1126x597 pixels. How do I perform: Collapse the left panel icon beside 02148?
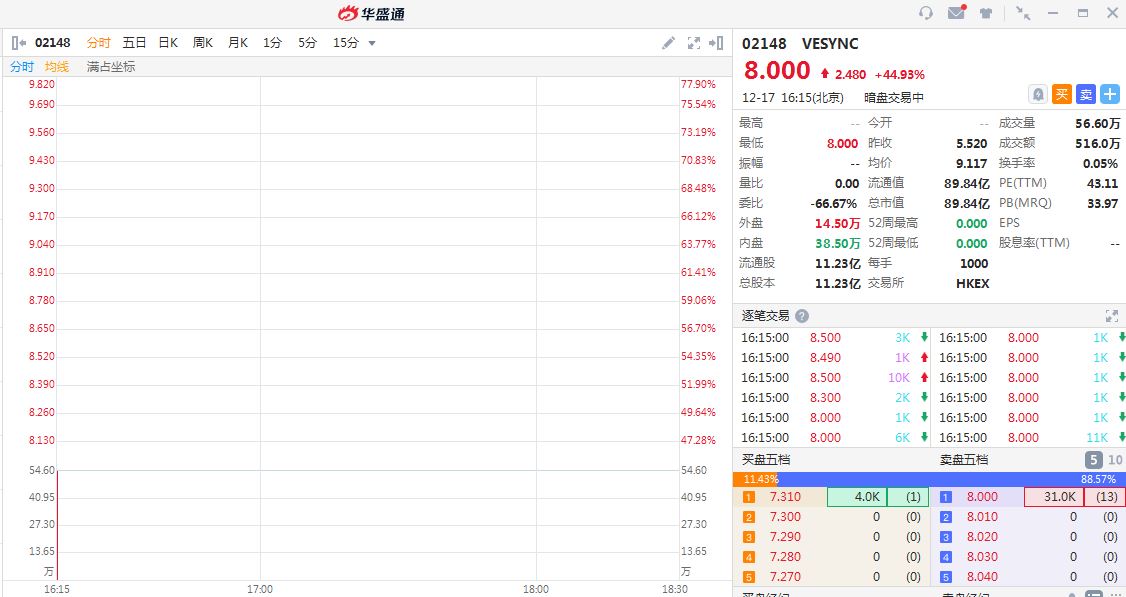(x=19, y=43)
